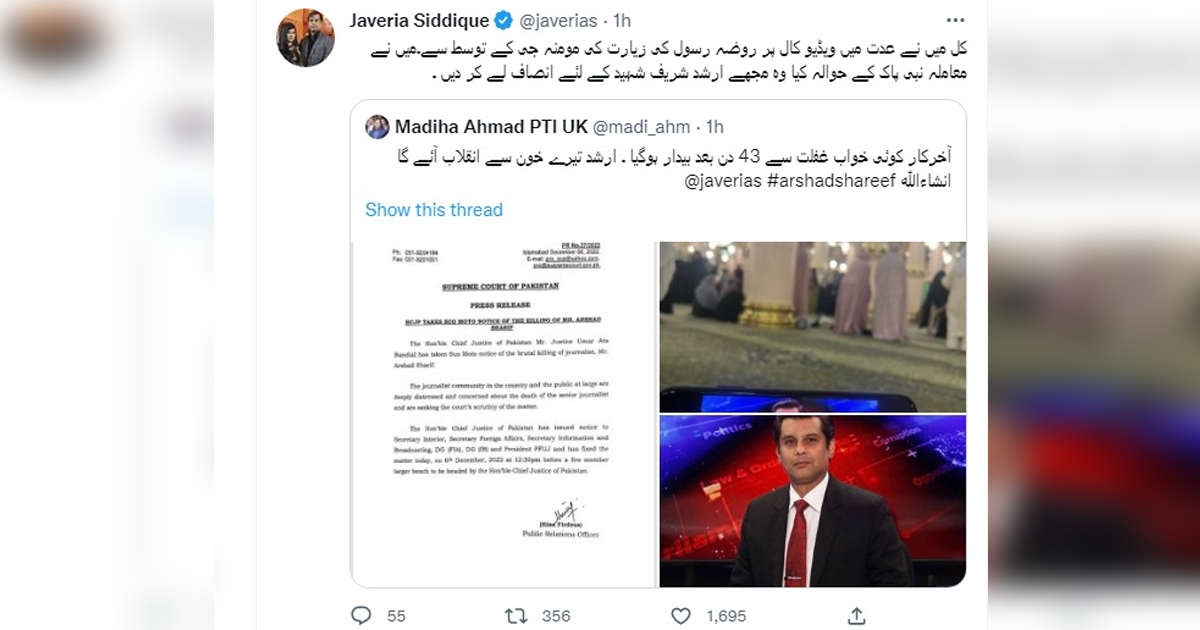This screenshot has height=630, width=1200.
Task: Click the @javerias handle in header
Action: [559, 20]
